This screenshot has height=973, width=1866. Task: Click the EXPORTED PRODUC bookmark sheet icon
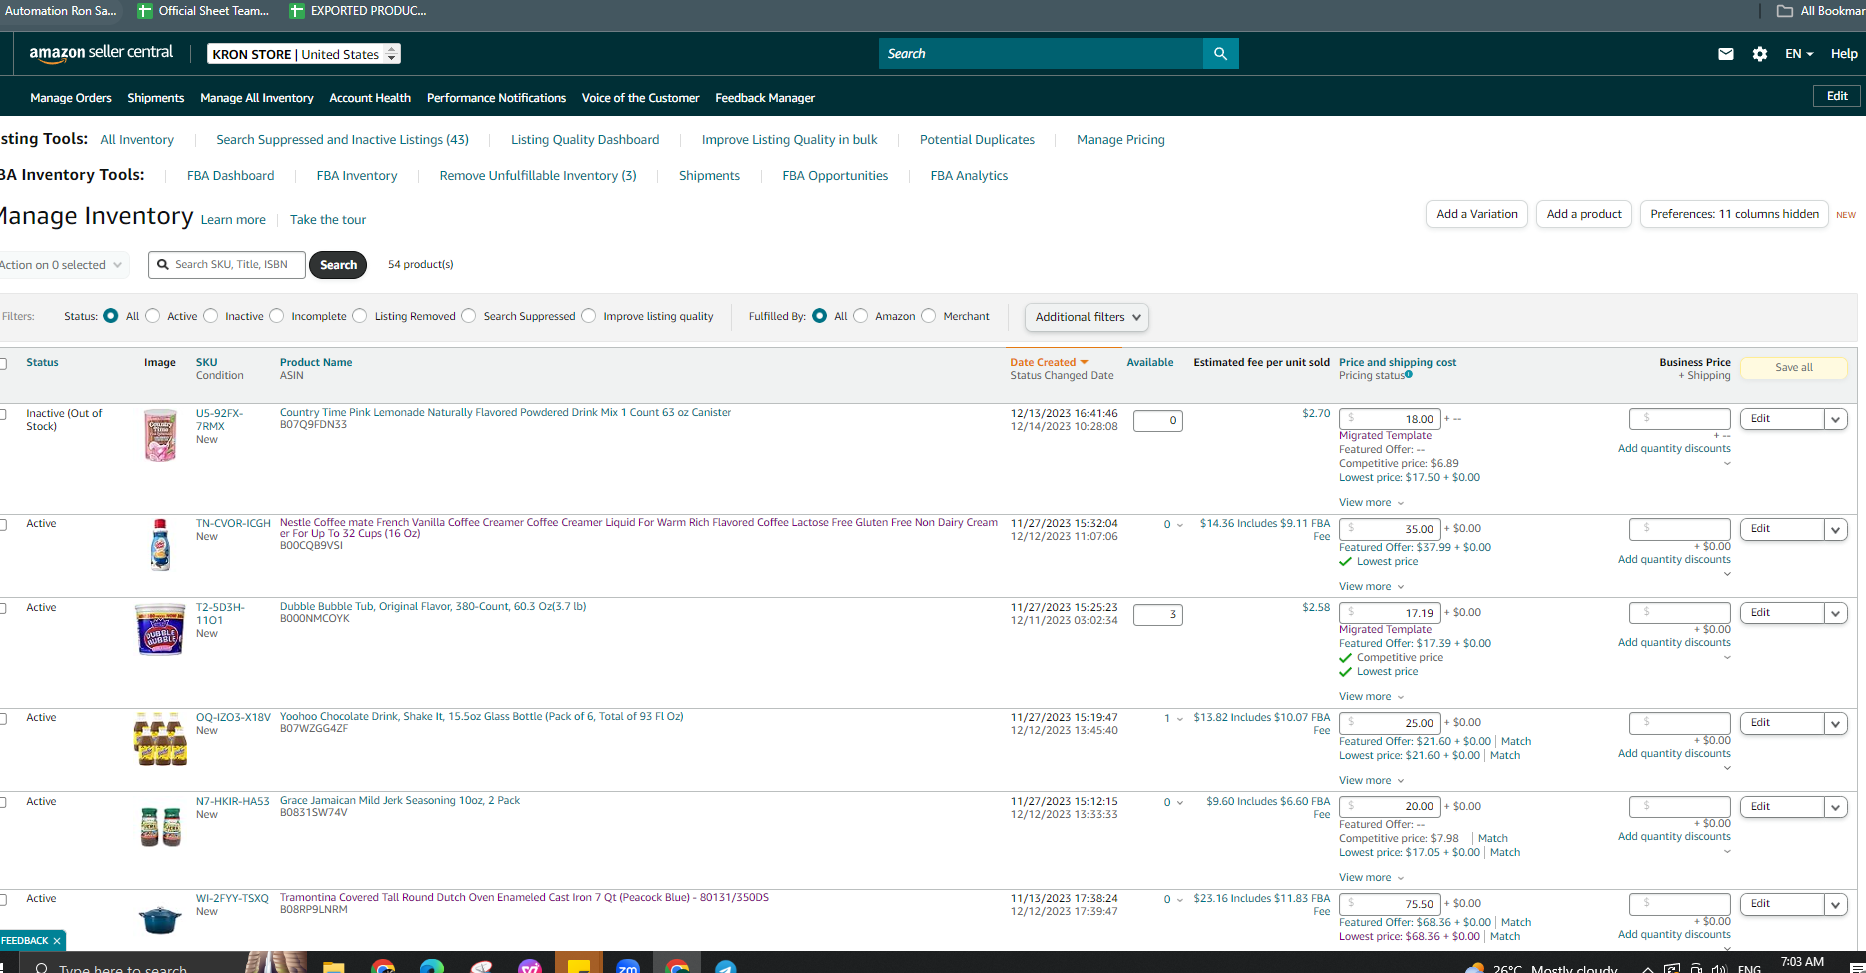tap(297, 11)
